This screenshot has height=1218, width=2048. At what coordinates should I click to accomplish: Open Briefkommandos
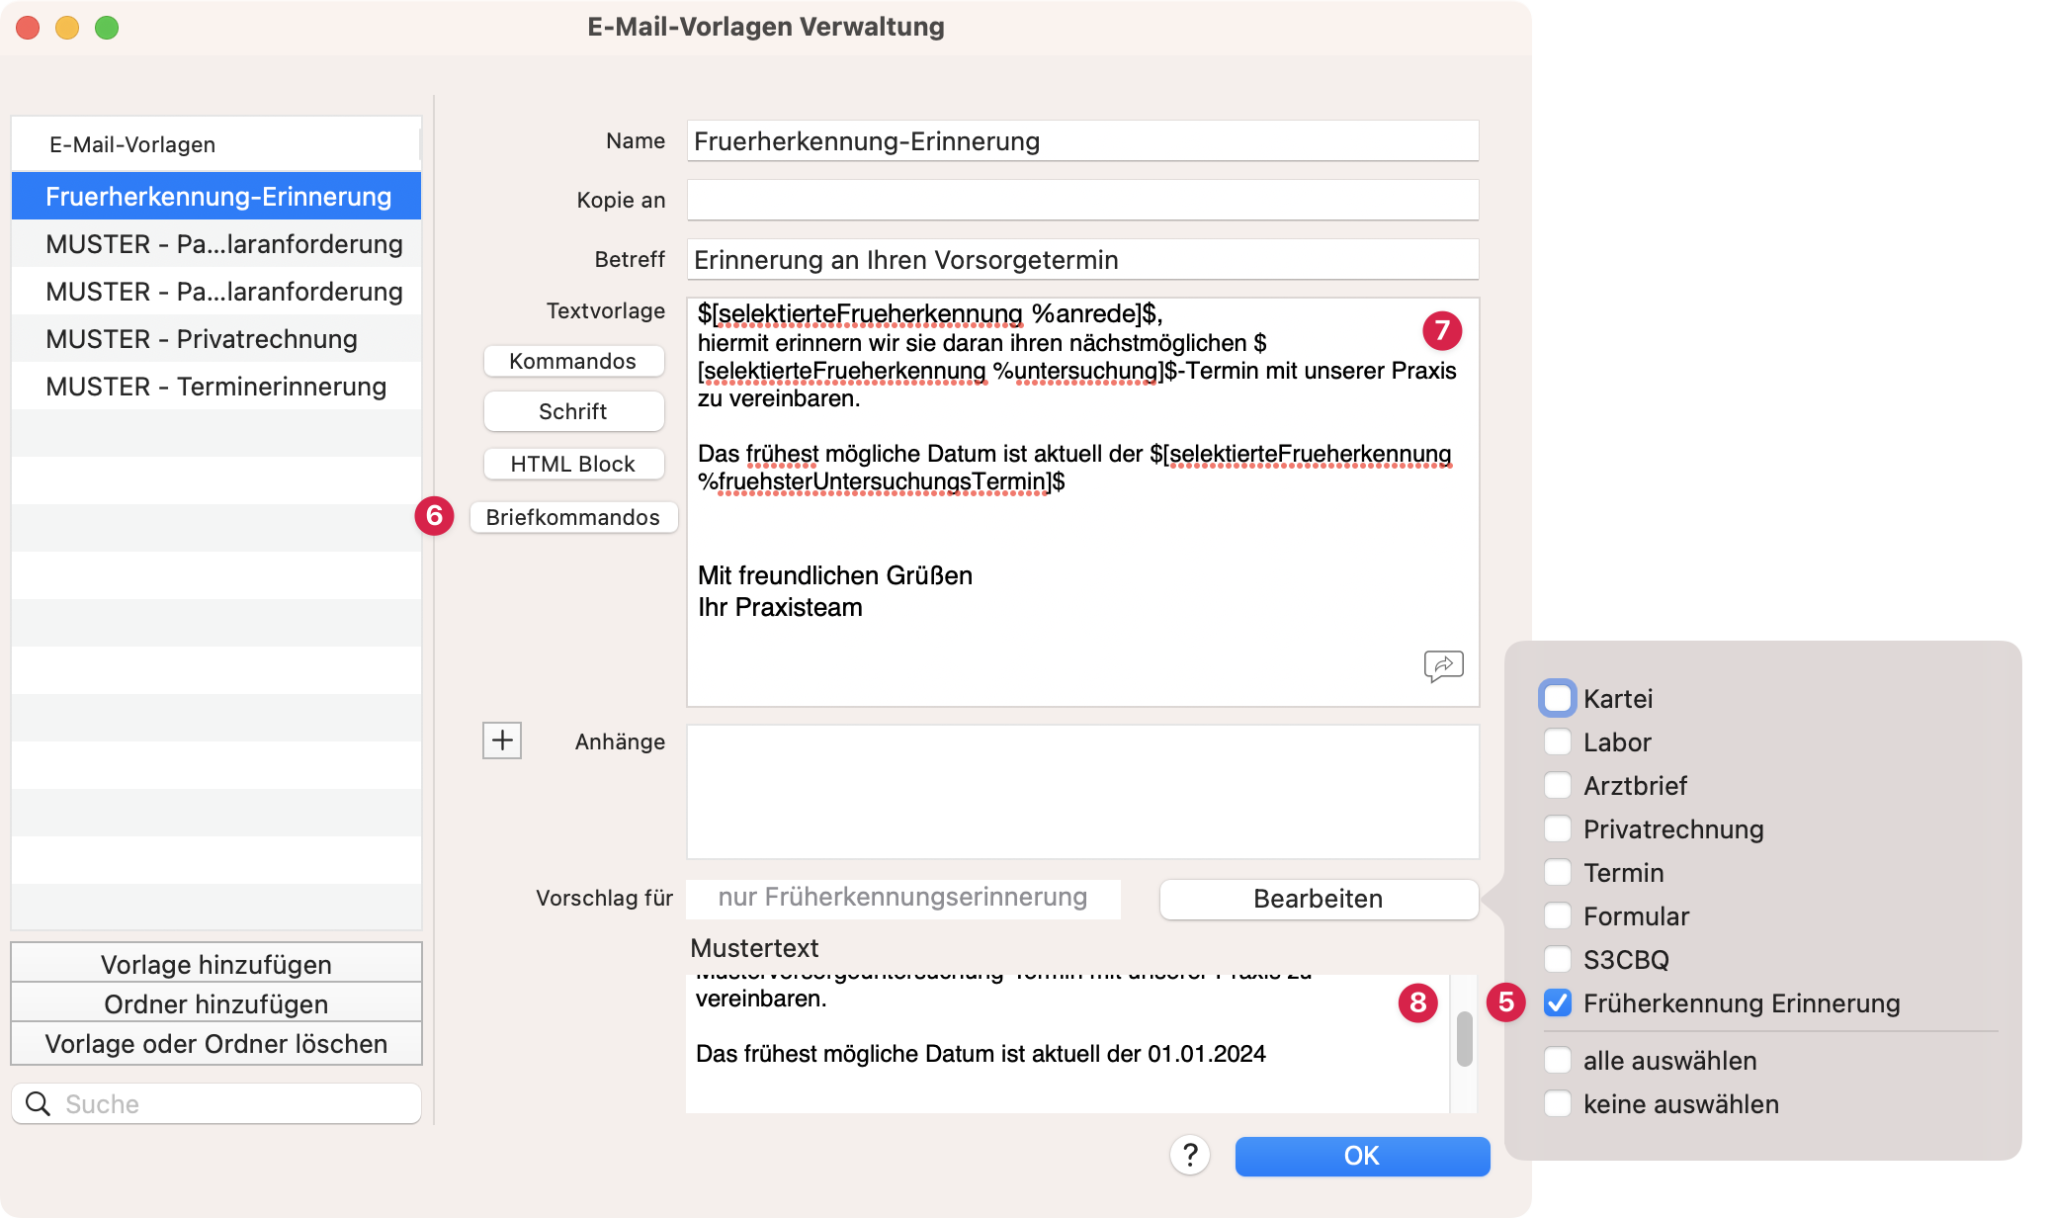[x=573, y=517]
